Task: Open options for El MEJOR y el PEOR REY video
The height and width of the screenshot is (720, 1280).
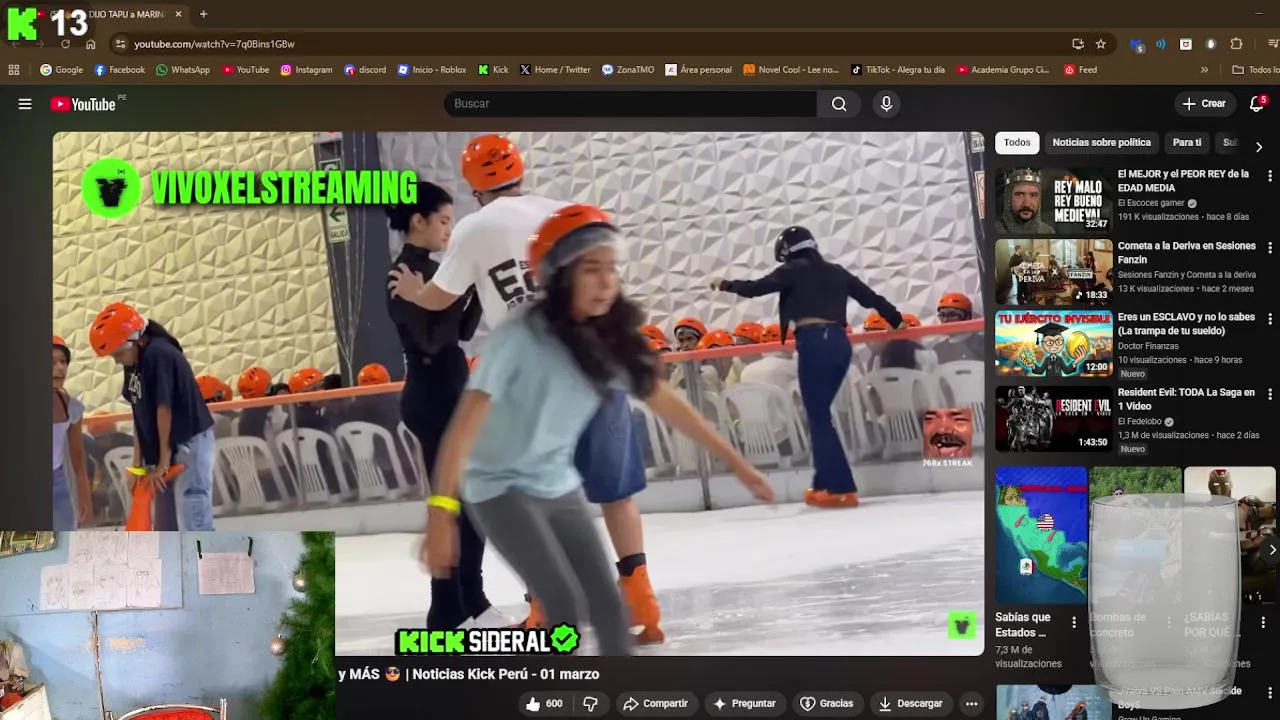Action: point(1270,176)
